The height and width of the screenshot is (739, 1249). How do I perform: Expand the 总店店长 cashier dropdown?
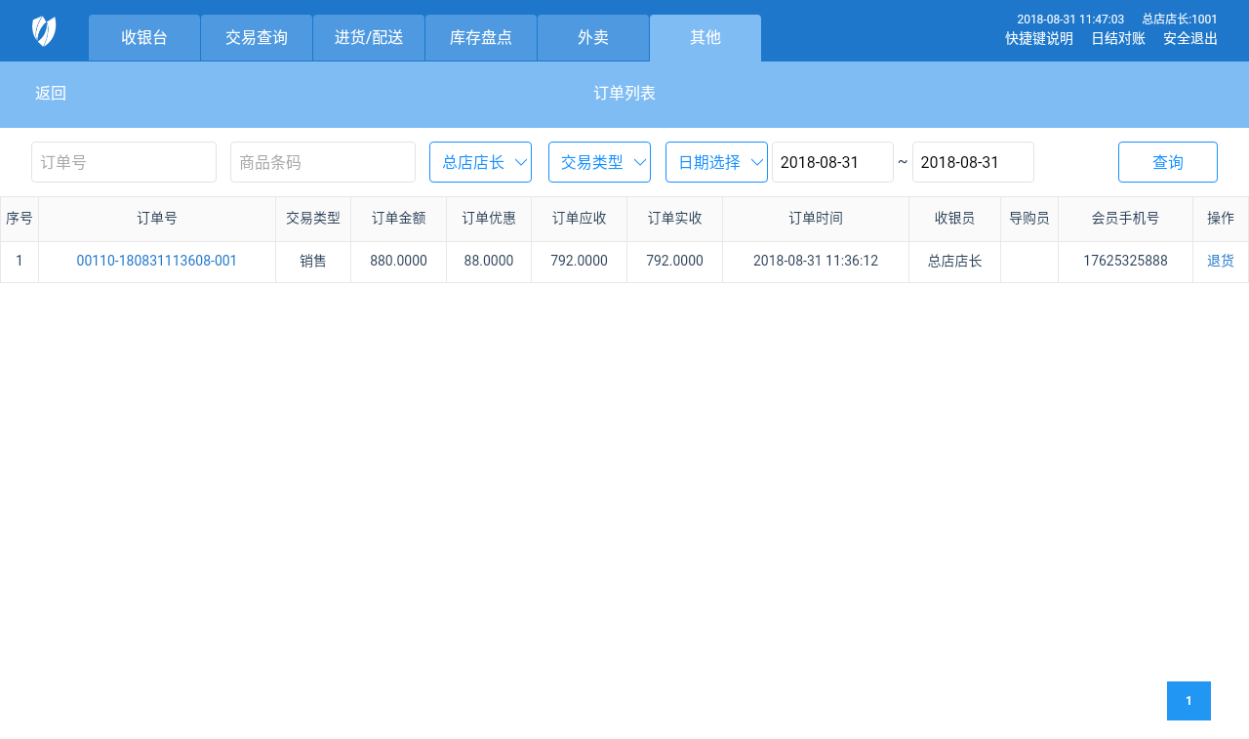point(480,162)
